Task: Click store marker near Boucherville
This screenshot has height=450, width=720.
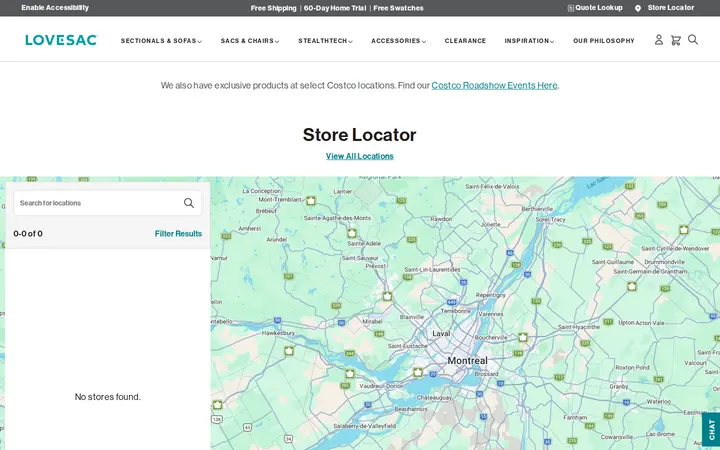Action: tap(523, 338)
